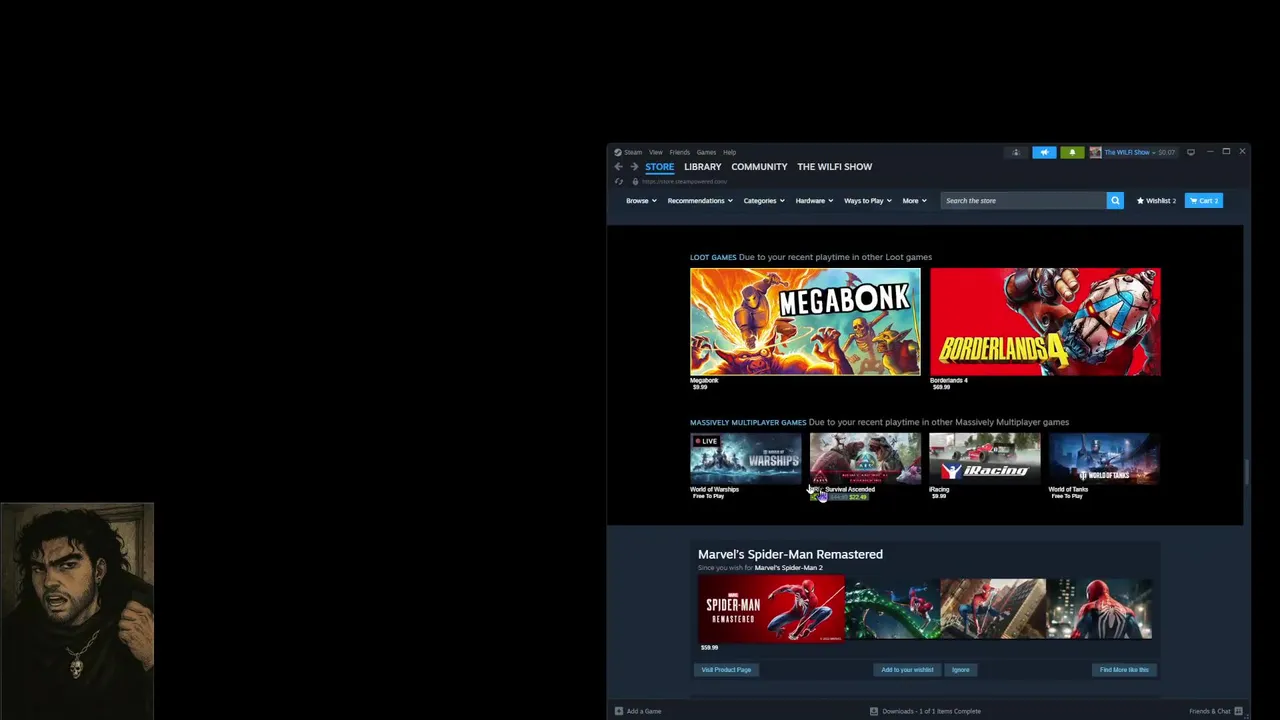Switch to the COMMUNITY tab
The width and height of the screenshot is (1280, 720).
[x=759, y=167]
